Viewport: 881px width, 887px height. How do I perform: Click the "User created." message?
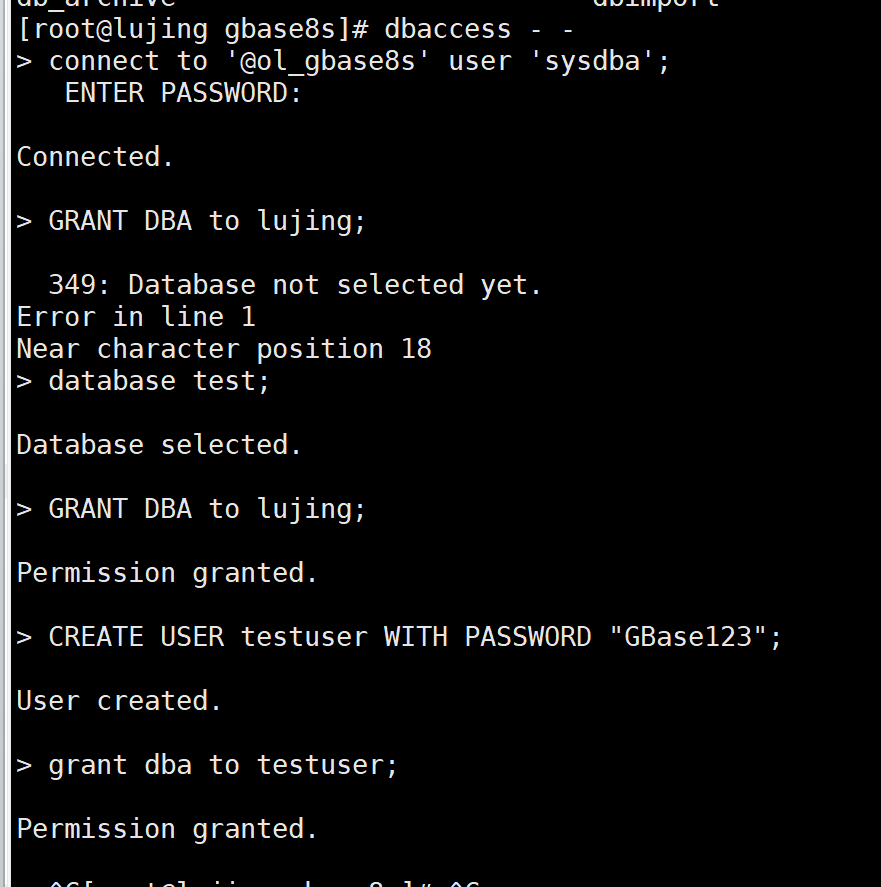tap(119, 701)
